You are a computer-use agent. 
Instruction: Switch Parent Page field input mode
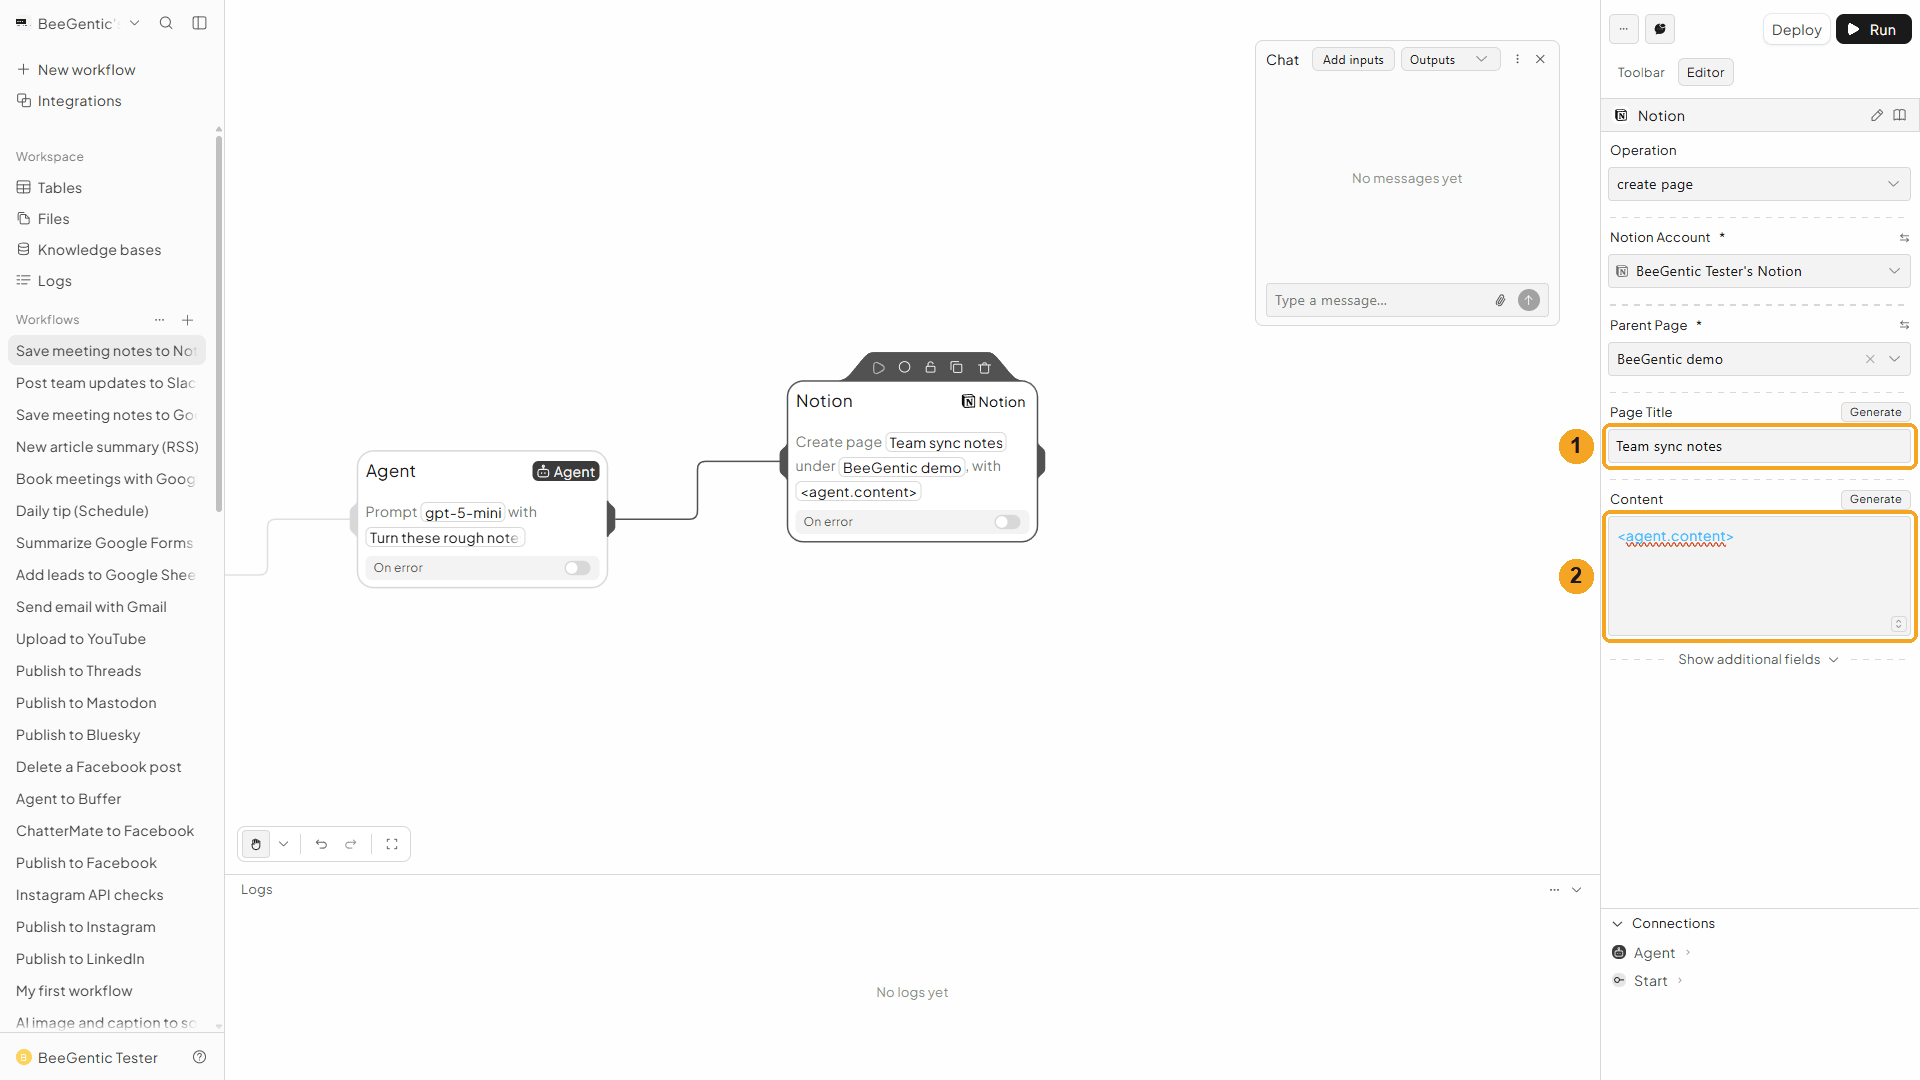[1904, 325]
